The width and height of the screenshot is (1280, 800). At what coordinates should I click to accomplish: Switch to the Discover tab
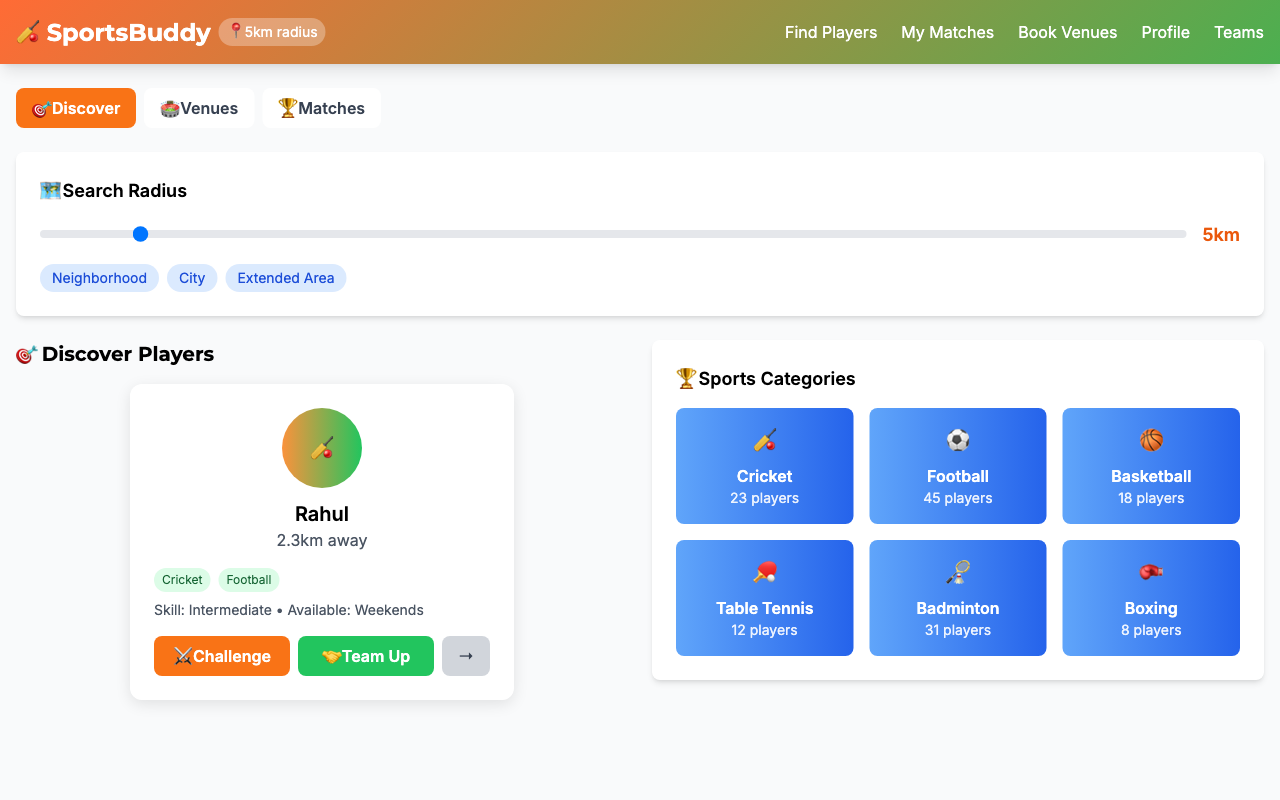pyautogui.click(x=75, y=108)
